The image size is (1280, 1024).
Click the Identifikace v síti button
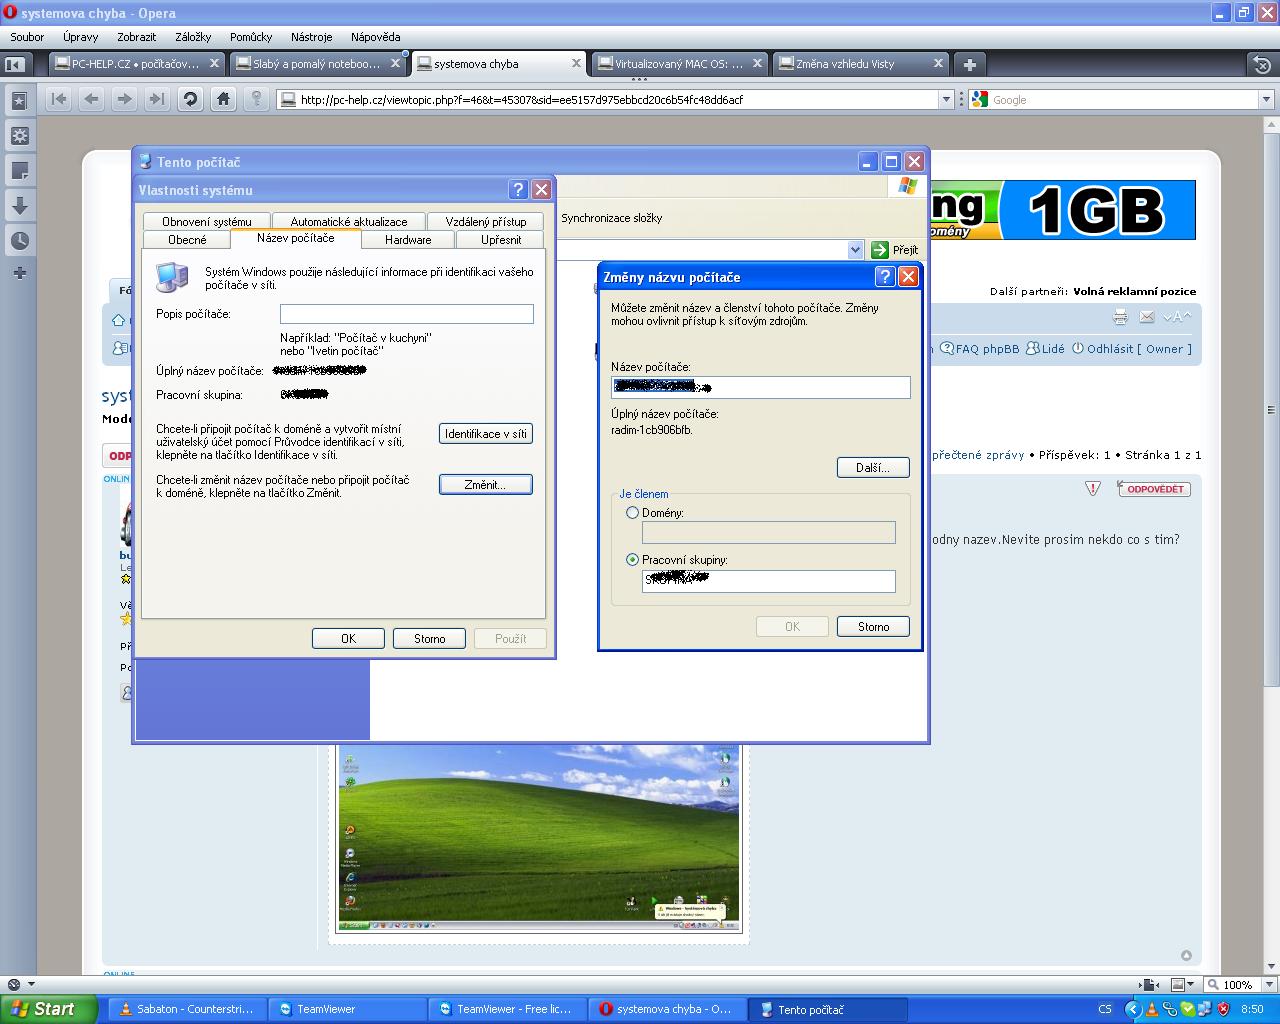(486, 434)
